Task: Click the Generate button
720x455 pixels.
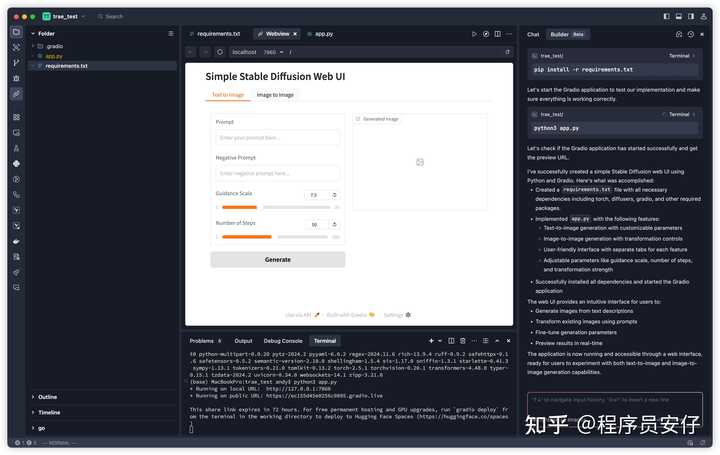Action: coord(277,259)
